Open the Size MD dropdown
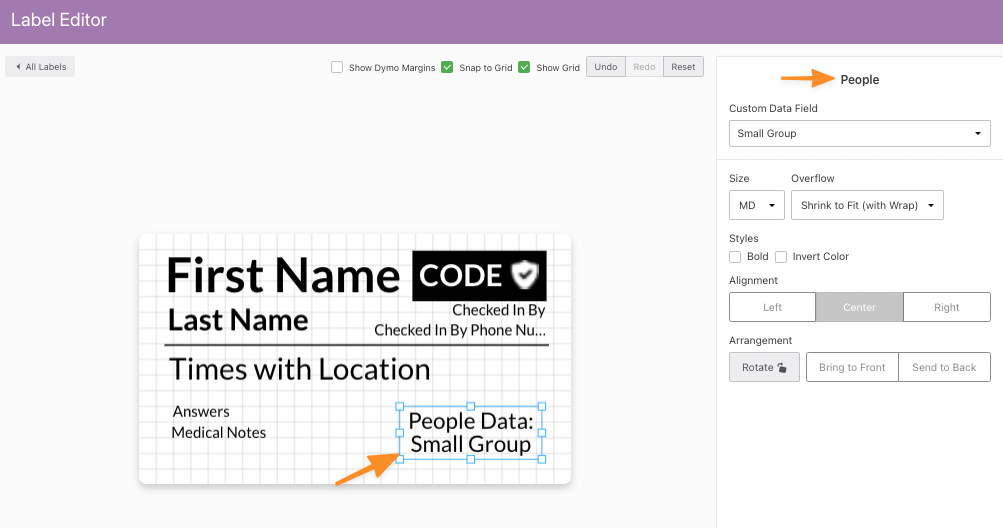The width and height of the screenshot is (1003, 528). pyautogui.click(x=757, y=205)
